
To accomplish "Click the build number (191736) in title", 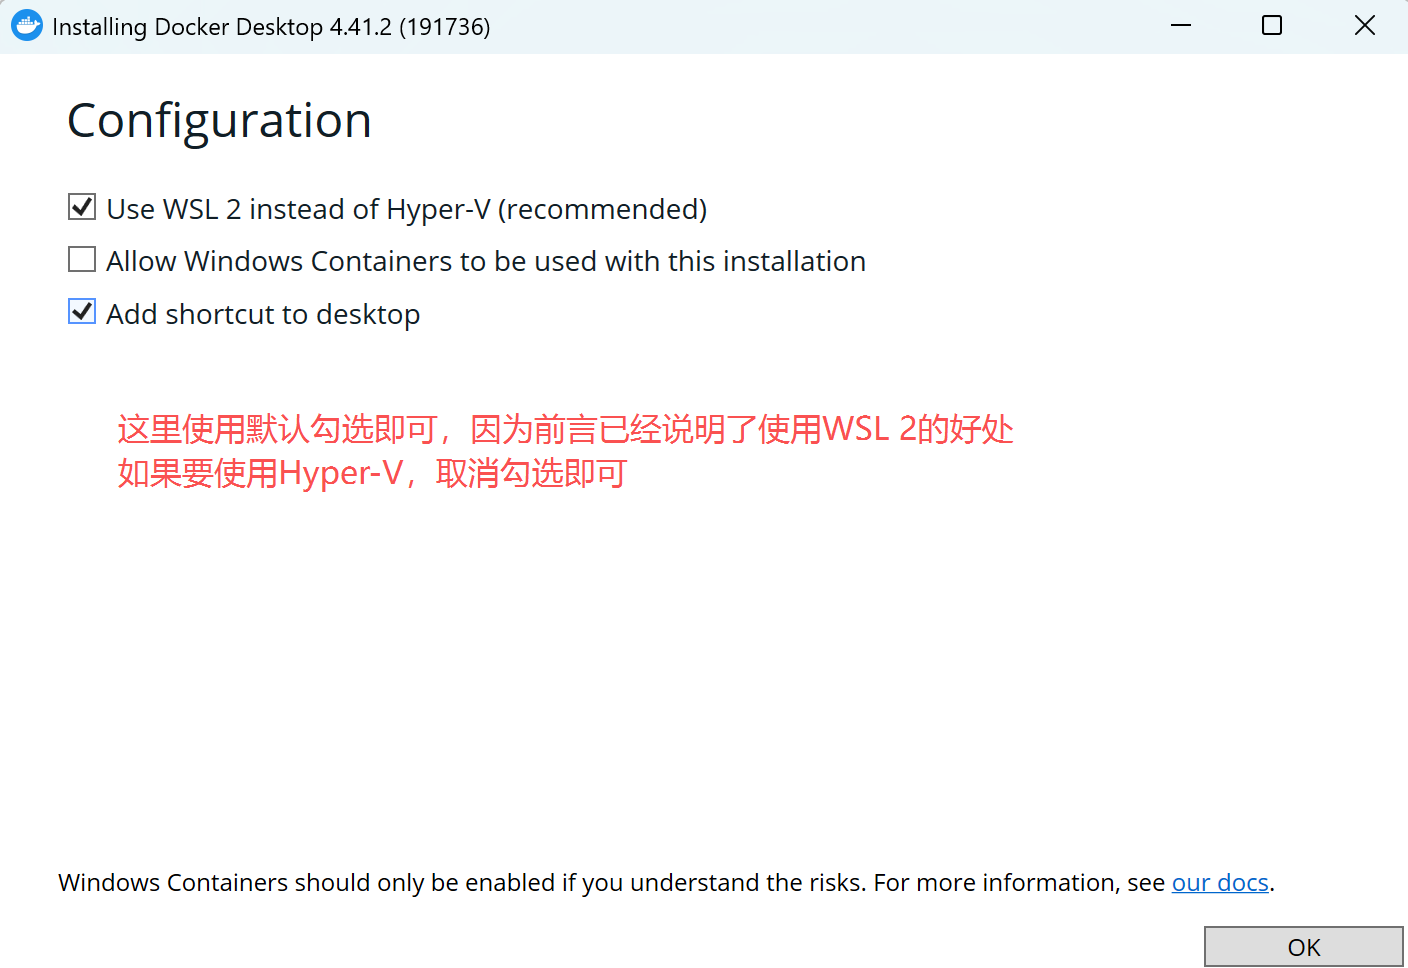I will (445, 27).
